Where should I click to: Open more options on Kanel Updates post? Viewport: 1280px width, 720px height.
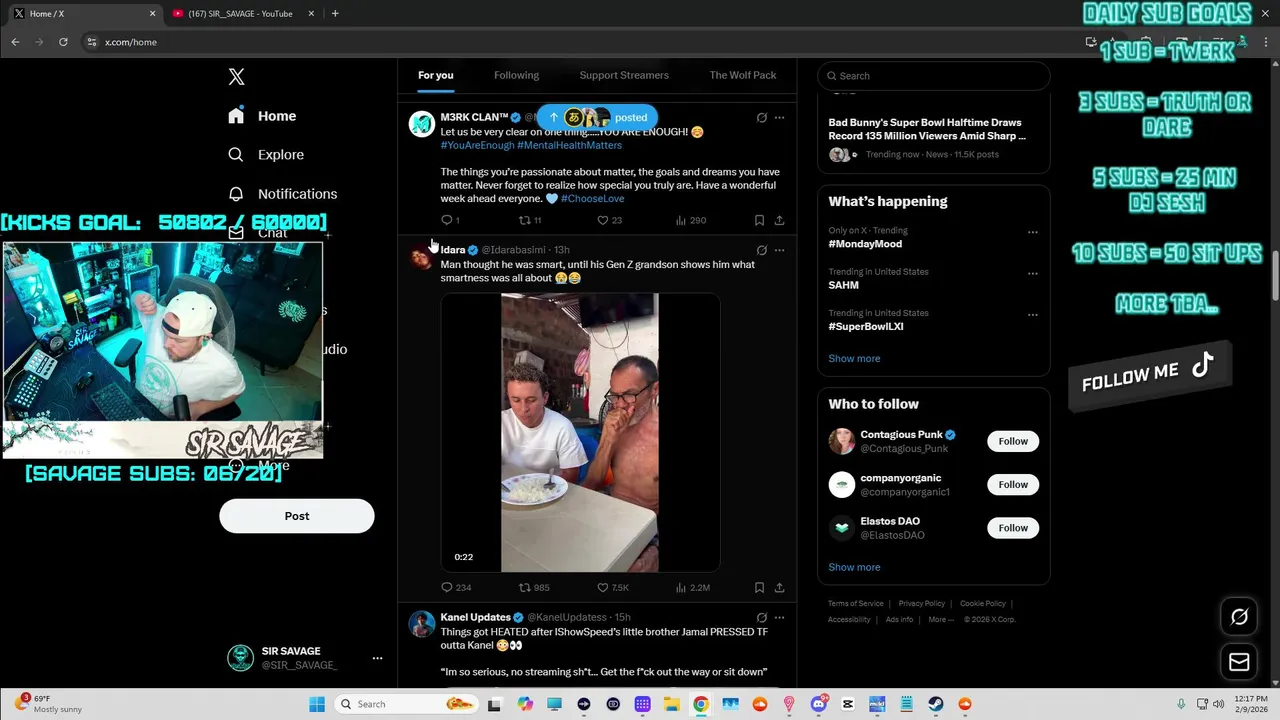[779, 618]
